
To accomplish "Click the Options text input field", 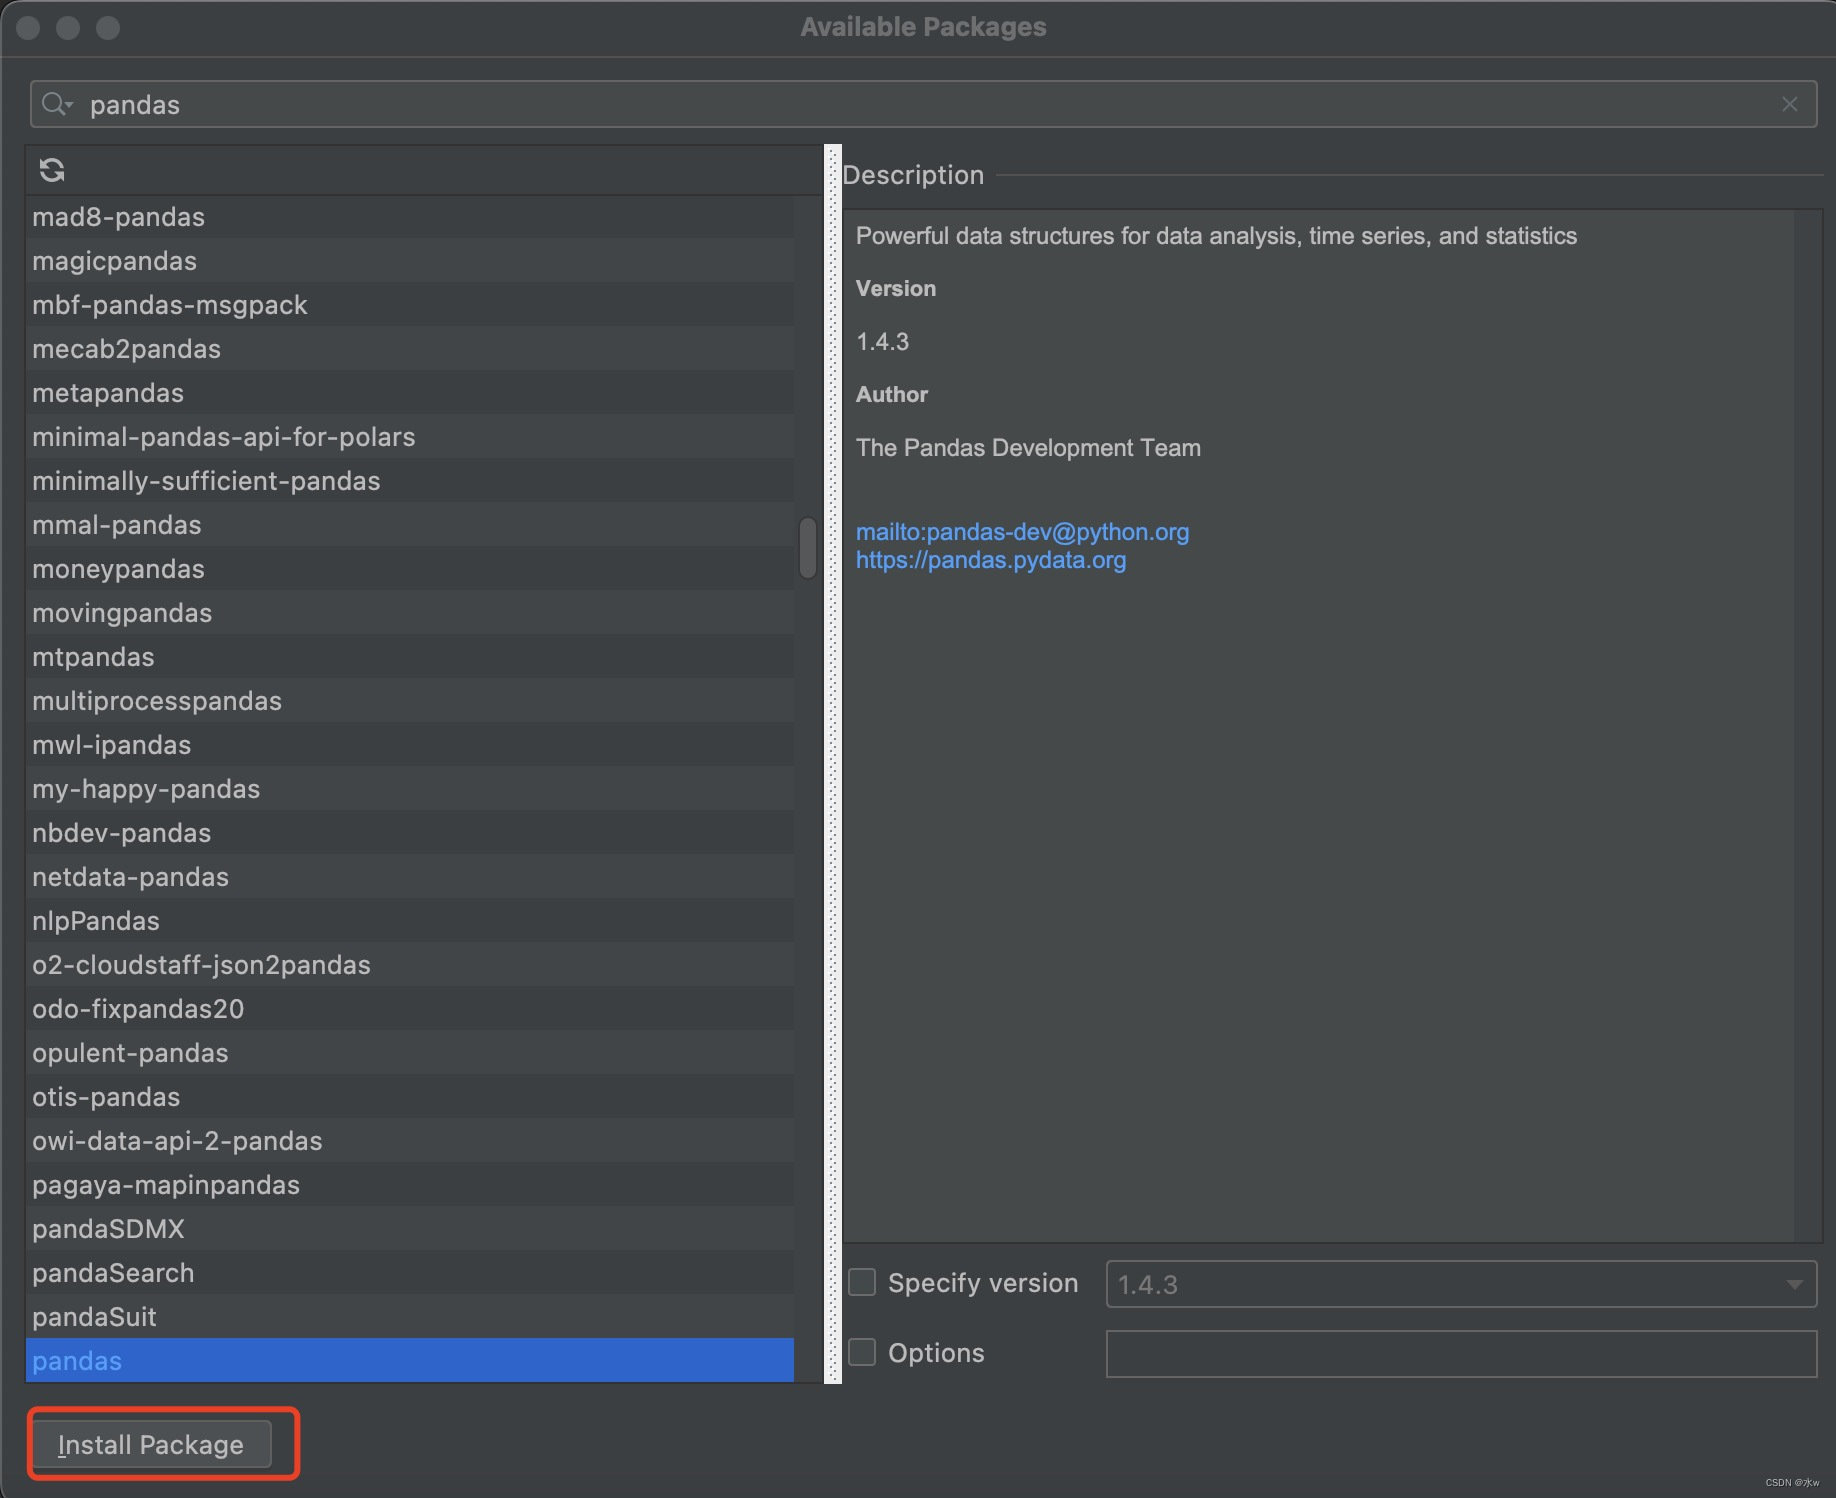I will click(1461, 1353).
